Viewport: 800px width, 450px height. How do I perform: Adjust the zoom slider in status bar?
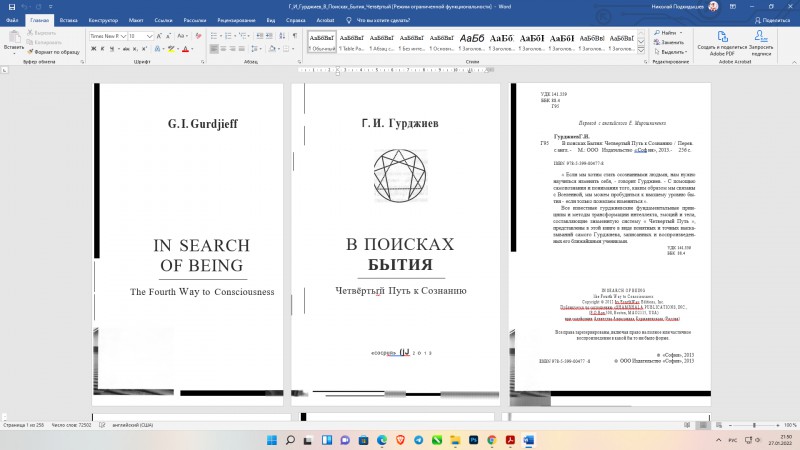(x=754, y=425)
